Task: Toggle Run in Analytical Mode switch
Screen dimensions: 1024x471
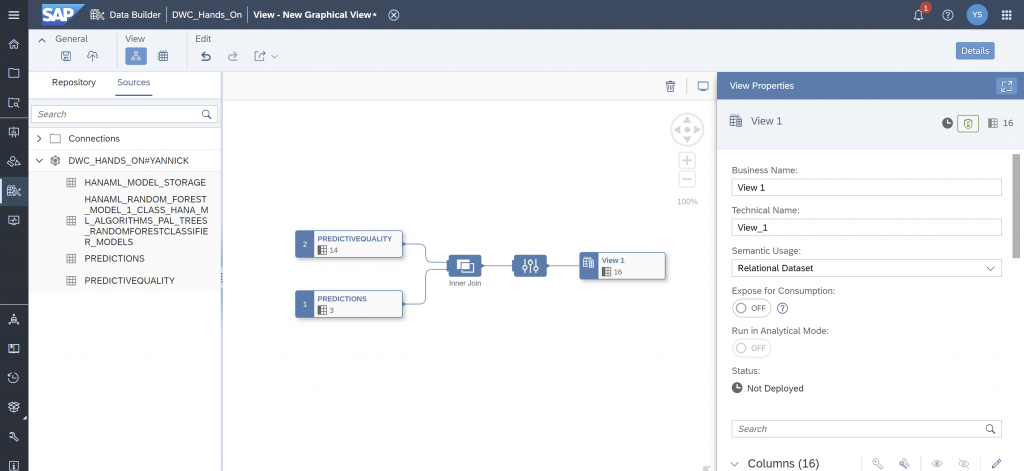Action: coord(751,348)
